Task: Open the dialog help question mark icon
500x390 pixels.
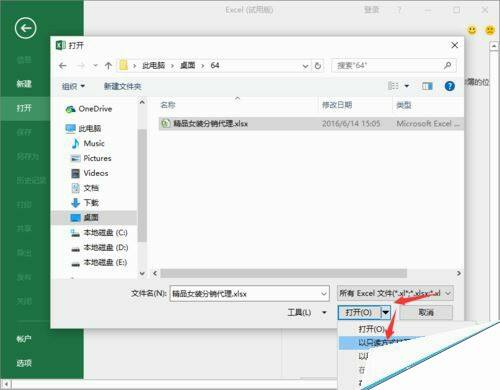Action: point(450,86)
